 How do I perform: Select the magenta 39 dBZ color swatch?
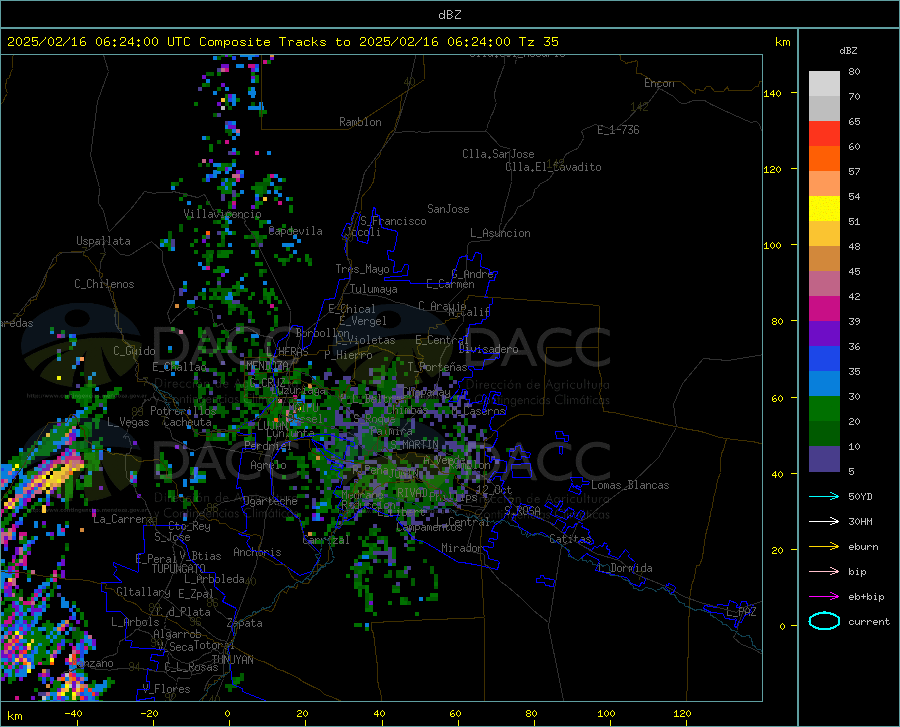(824, 309)
